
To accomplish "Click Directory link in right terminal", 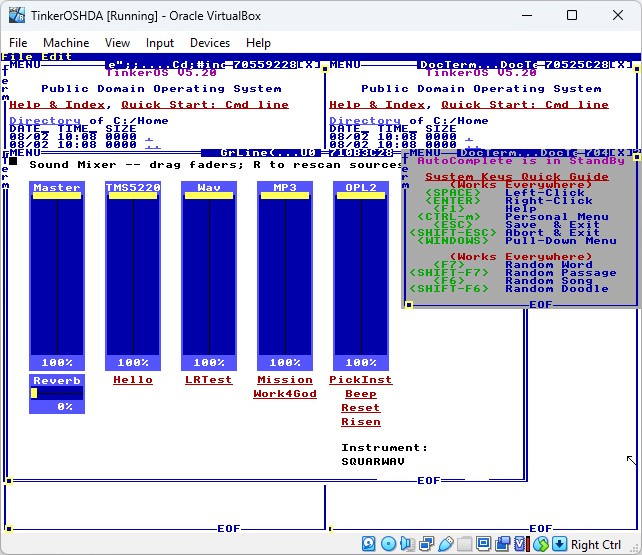I will click(x=365, y=121).
